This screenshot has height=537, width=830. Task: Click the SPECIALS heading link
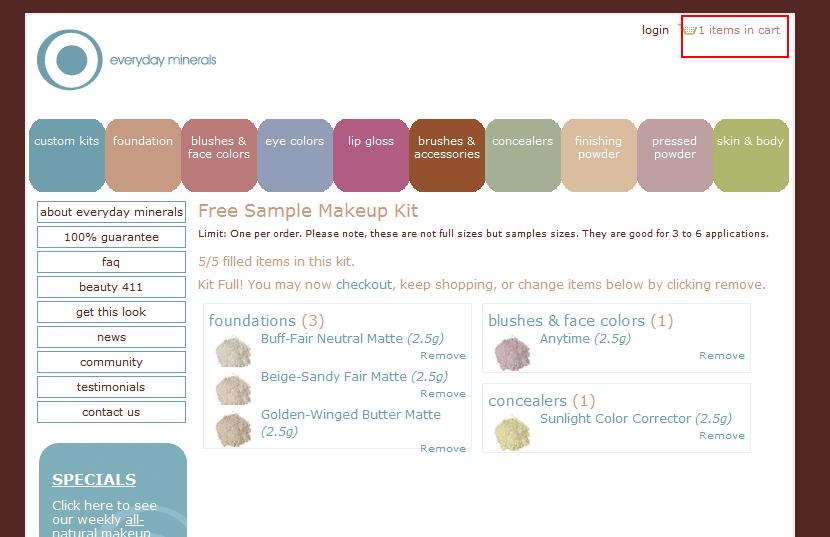pos(94,479)
